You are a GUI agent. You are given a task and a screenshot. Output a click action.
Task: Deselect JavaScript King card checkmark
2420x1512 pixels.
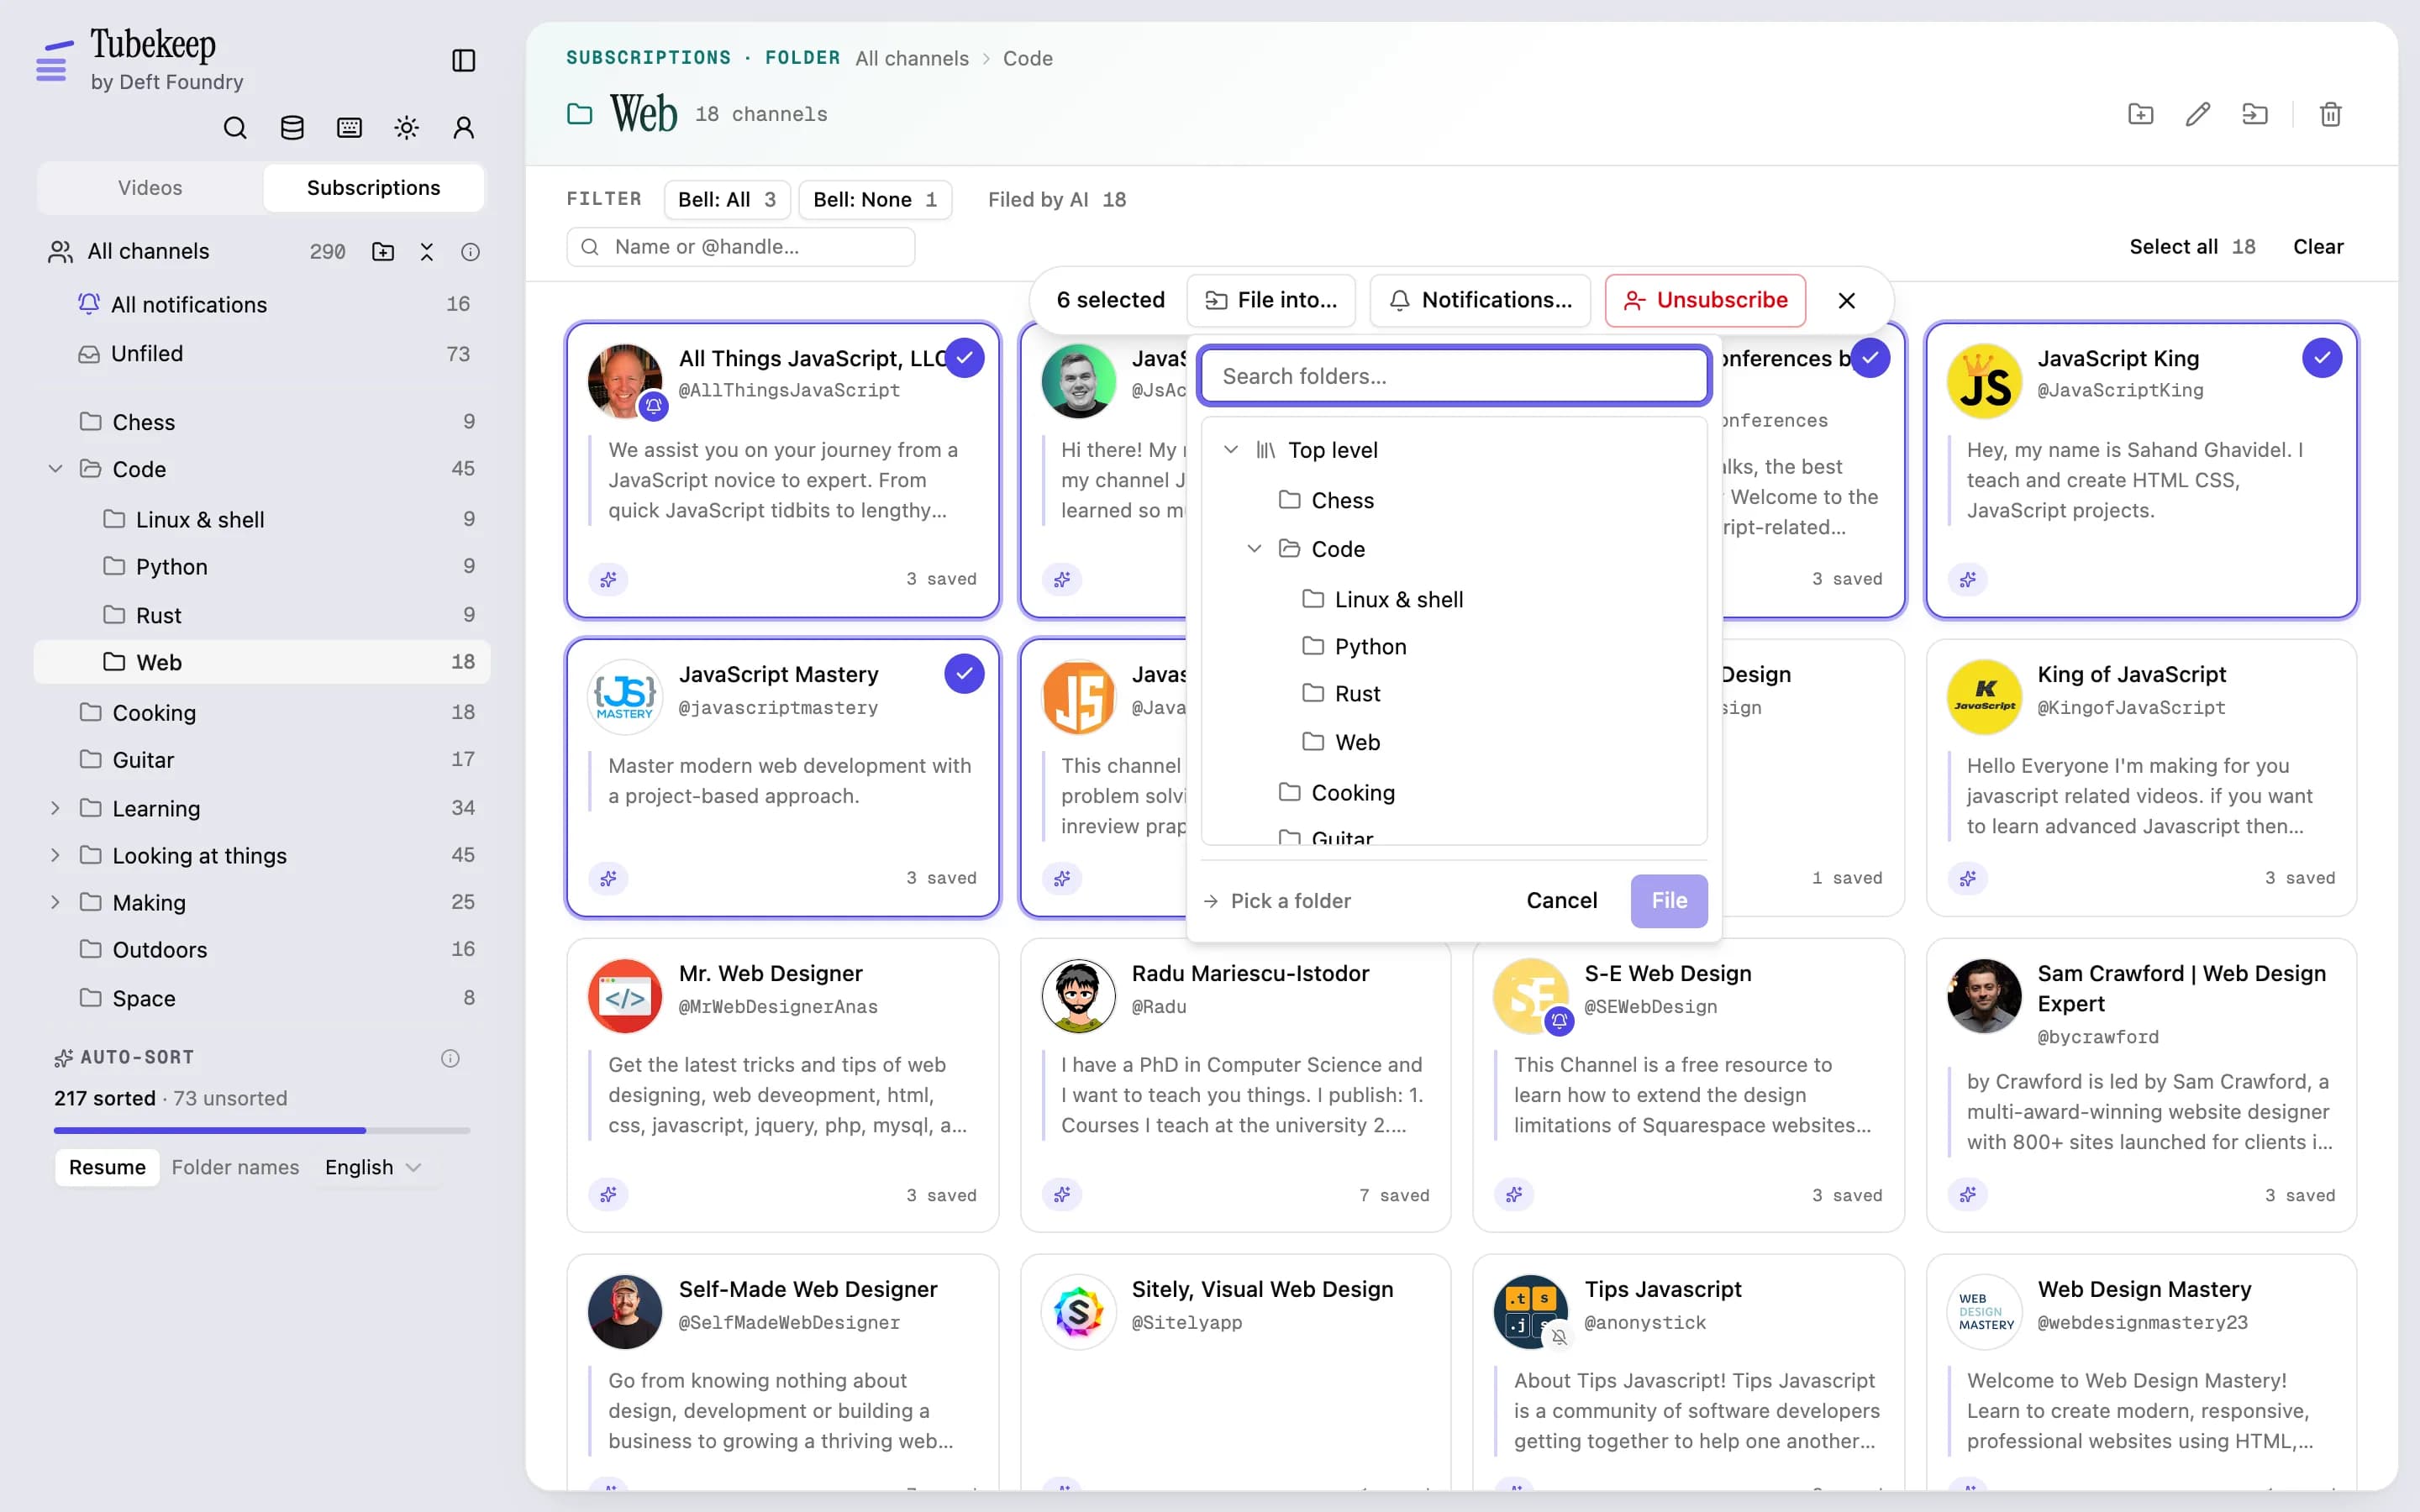tap(2322, 358)
